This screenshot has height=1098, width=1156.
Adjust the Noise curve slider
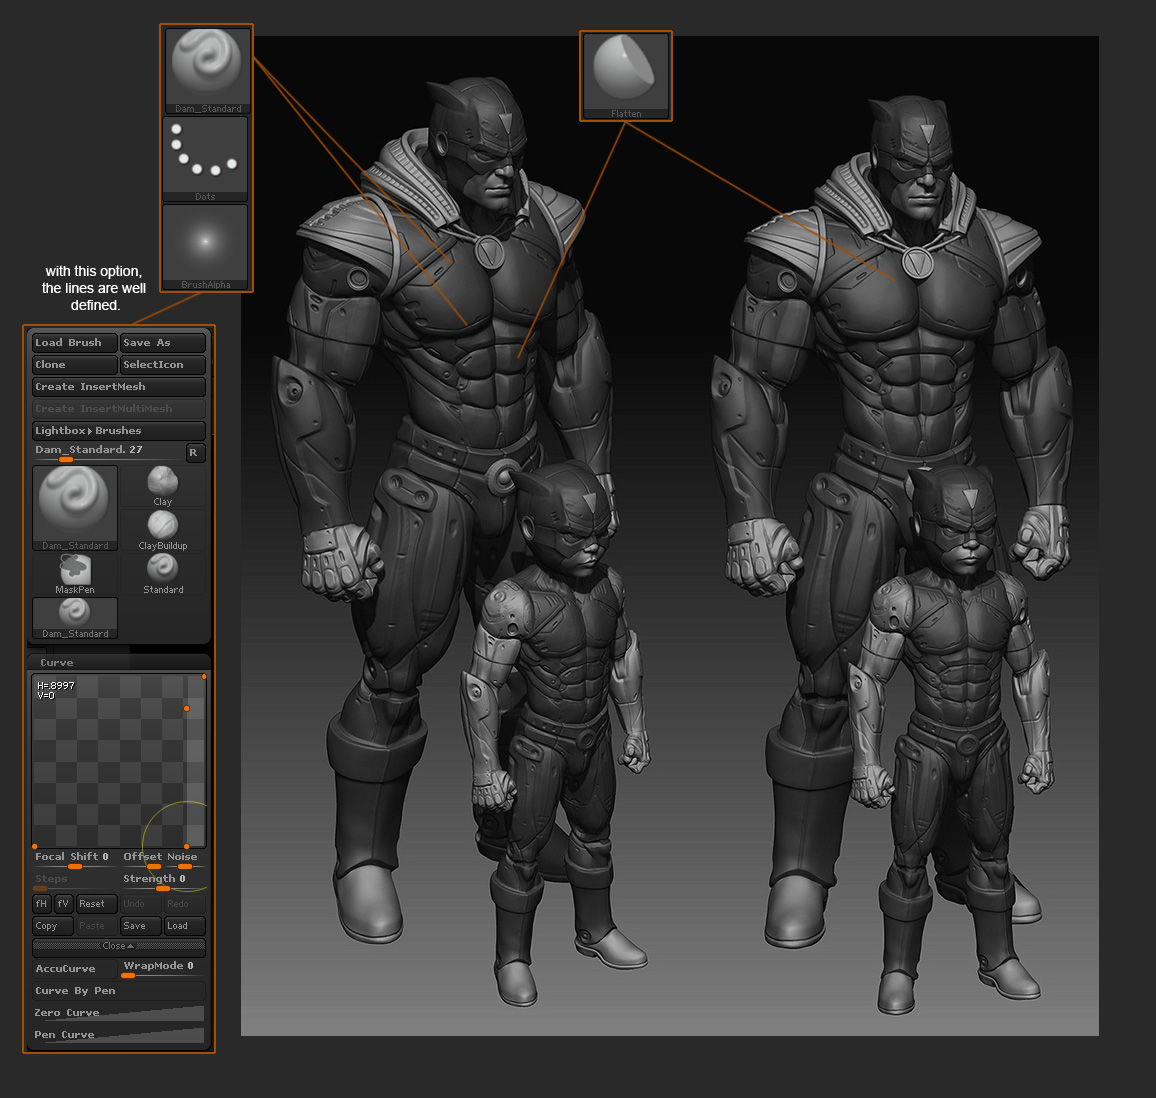pos(185,859)
